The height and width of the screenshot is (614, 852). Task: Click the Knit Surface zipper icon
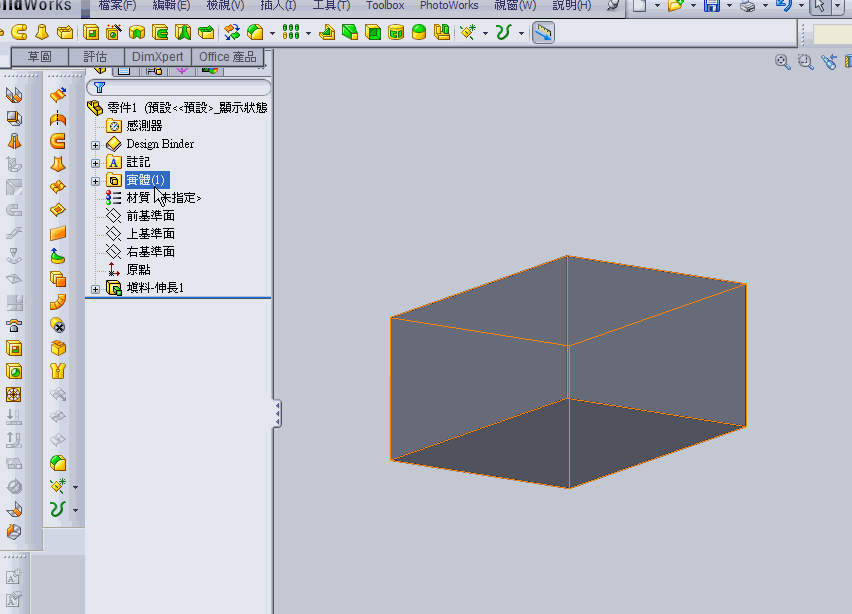(x=58, y=371)
